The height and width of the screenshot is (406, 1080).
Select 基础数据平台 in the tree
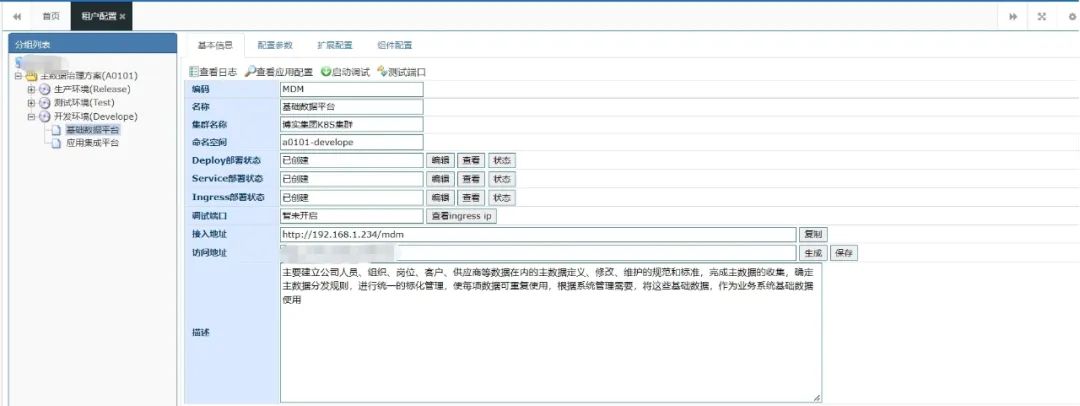click(x=92, y=130)
